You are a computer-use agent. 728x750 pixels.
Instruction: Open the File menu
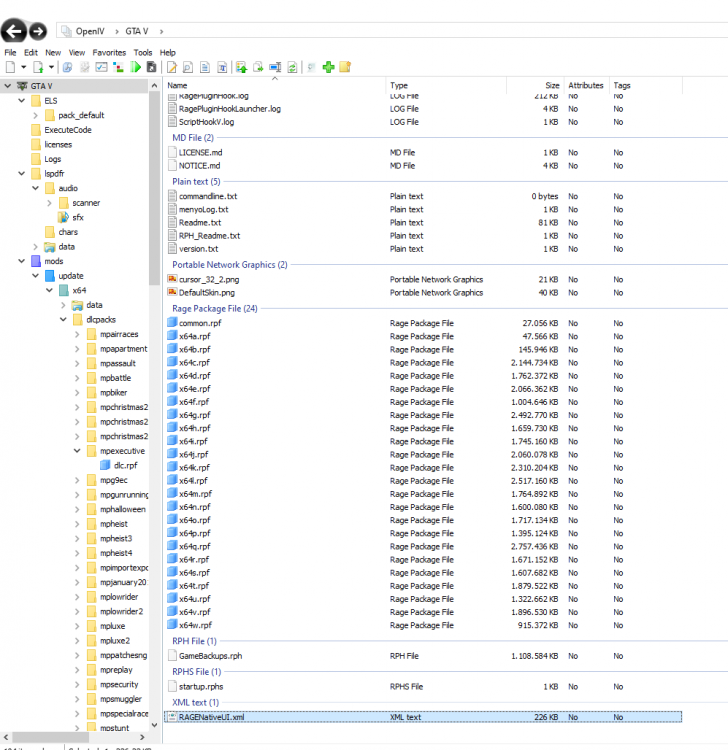pyautogui.click(x=10, y=53)
